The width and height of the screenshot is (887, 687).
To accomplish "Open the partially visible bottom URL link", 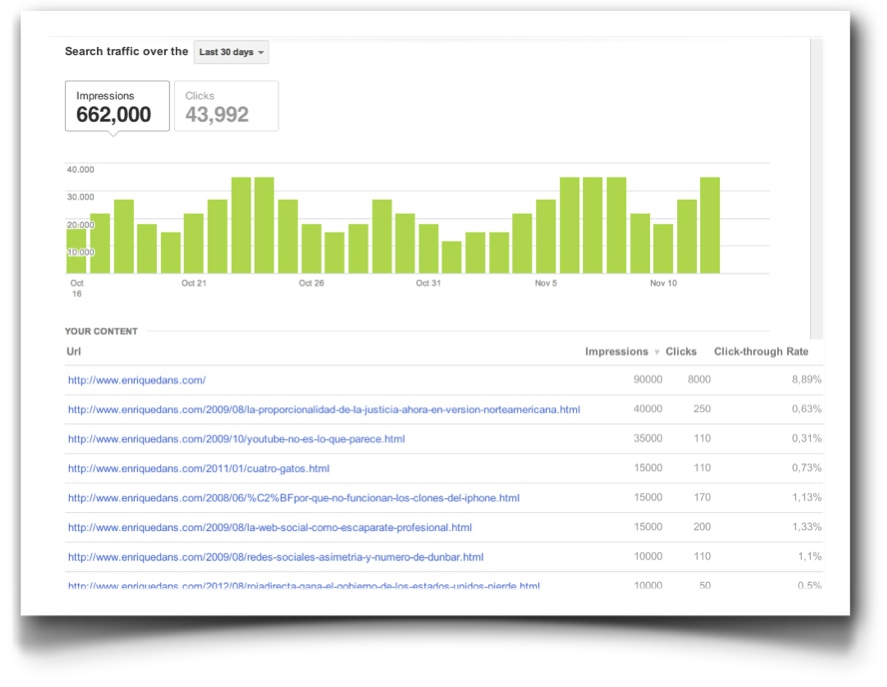I will tap(303, 585).
